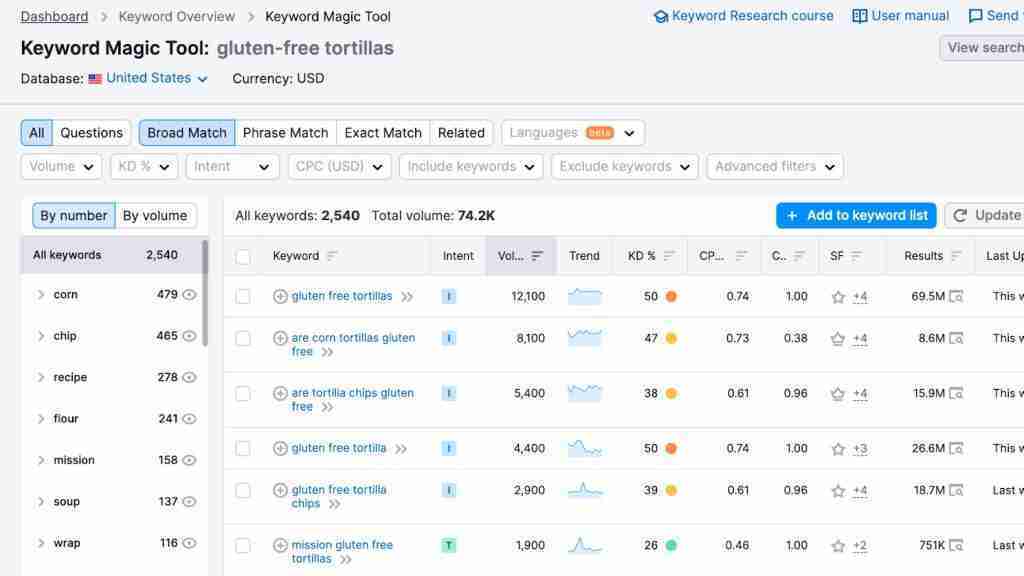Sort by SF column sort icon
This screenshot has height=576, width=1024.
coord(857,256)
